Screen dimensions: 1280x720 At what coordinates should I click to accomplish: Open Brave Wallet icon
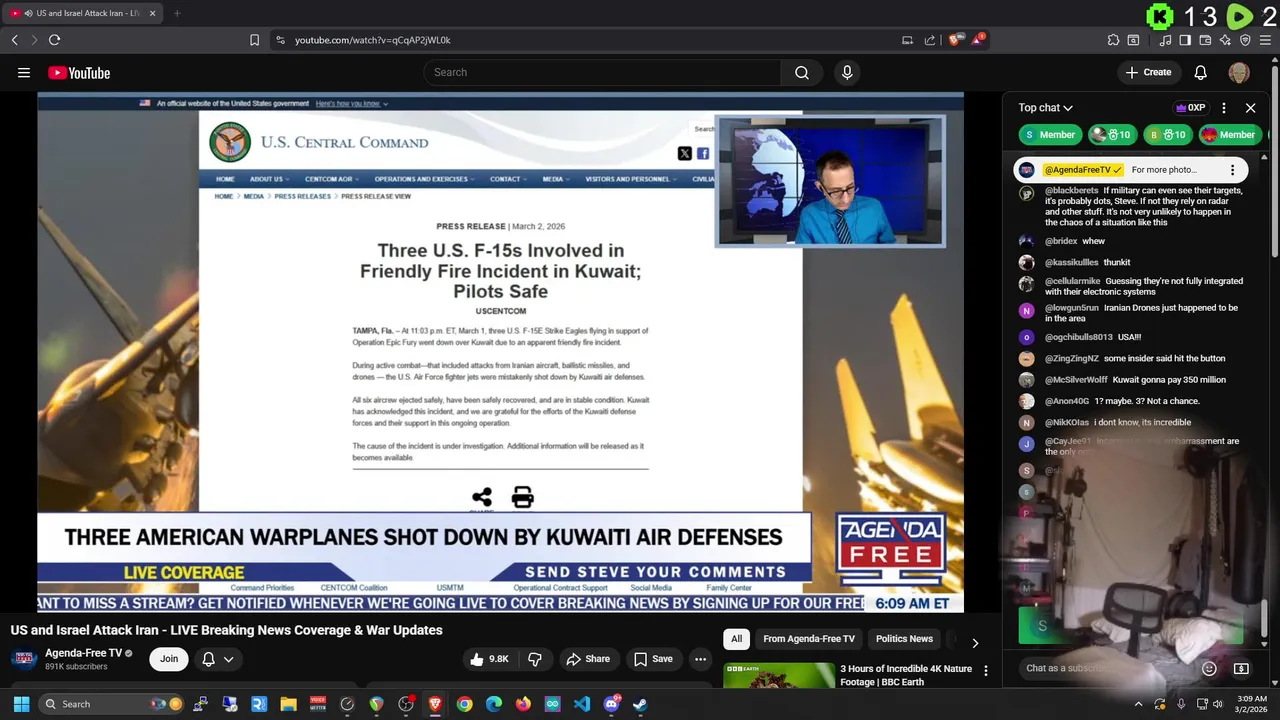tap(1205, 40)
